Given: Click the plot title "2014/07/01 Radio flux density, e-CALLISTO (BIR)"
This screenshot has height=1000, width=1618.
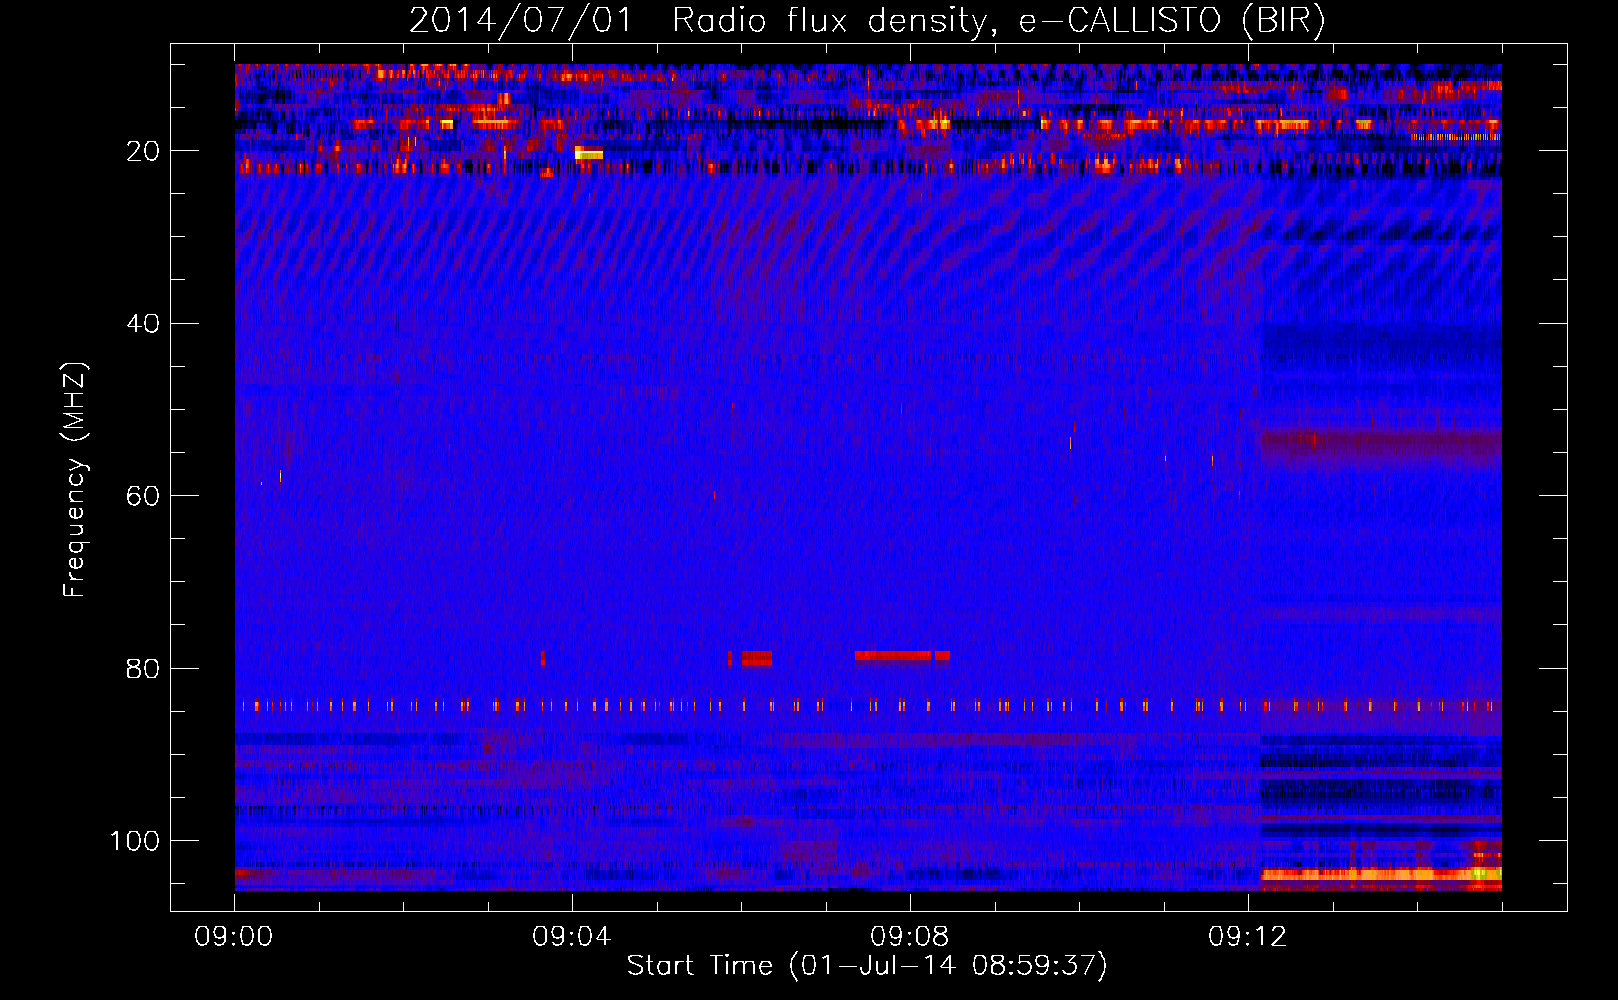Looking at the screenshot, I should point(867,20).
